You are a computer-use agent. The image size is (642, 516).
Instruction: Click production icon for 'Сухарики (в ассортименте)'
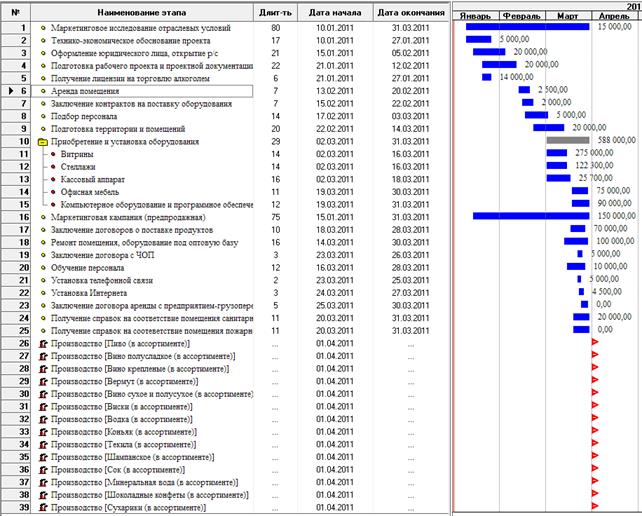tap(43, 508)
